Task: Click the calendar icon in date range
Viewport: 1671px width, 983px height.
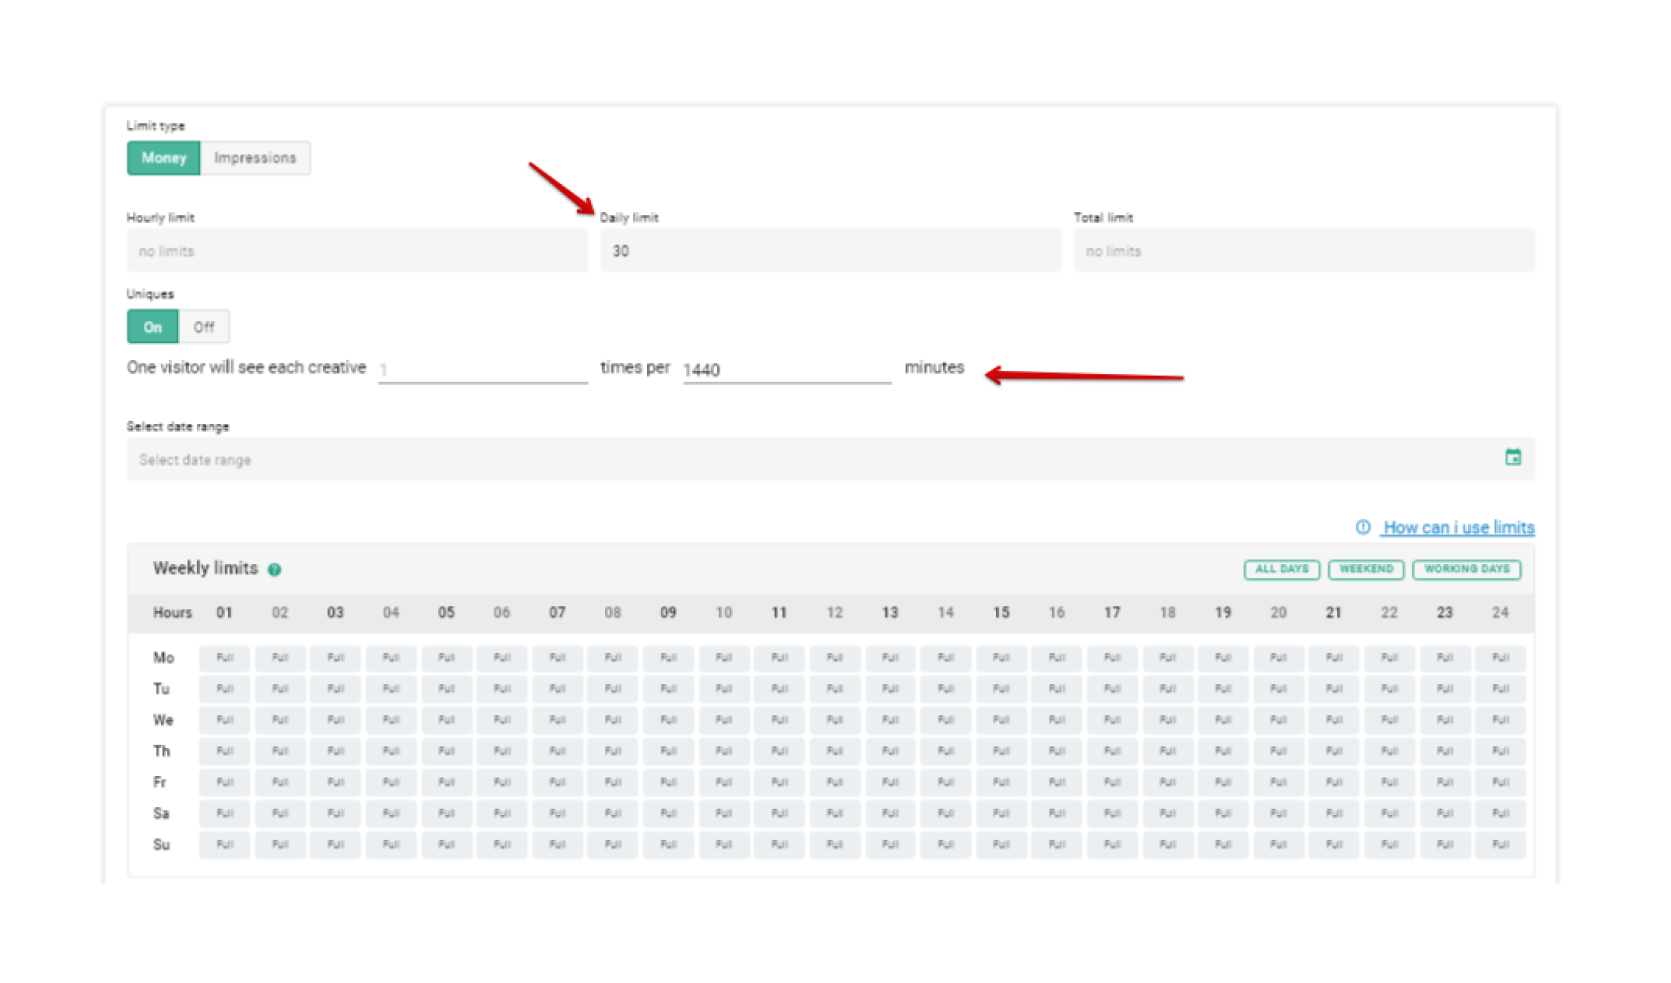Action: coord(1512,457)
